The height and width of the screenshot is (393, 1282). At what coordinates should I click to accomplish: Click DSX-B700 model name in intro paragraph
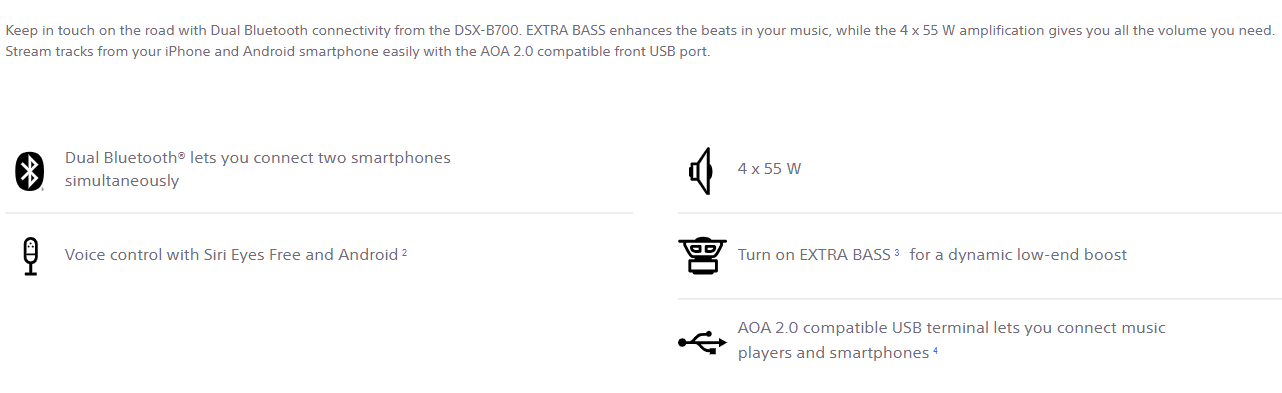click(x=484, y=30)
